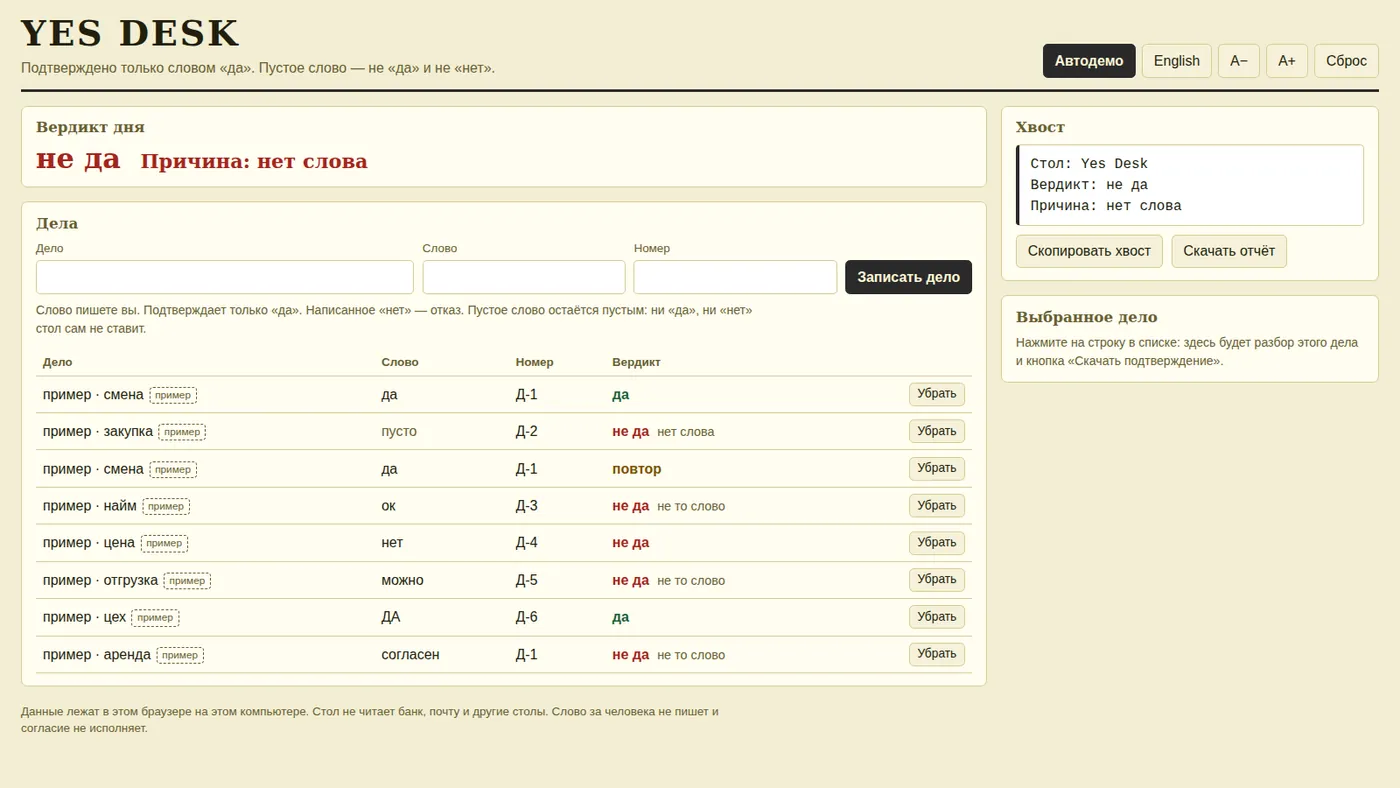1400x788 pixels.
Task: Toggle the Автодемо mode button
Action: click(1089, 61)
